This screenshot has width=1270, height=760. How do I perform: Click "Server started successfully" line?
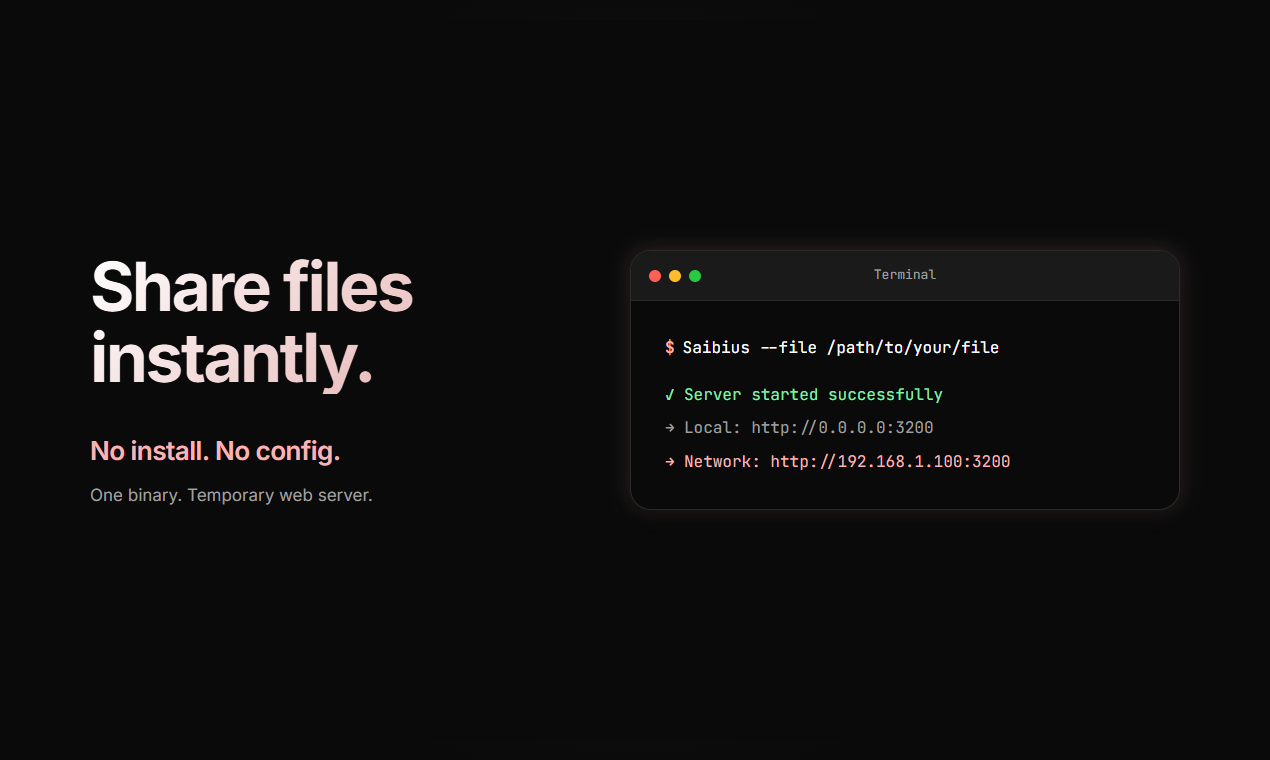[x=804, y=395]
